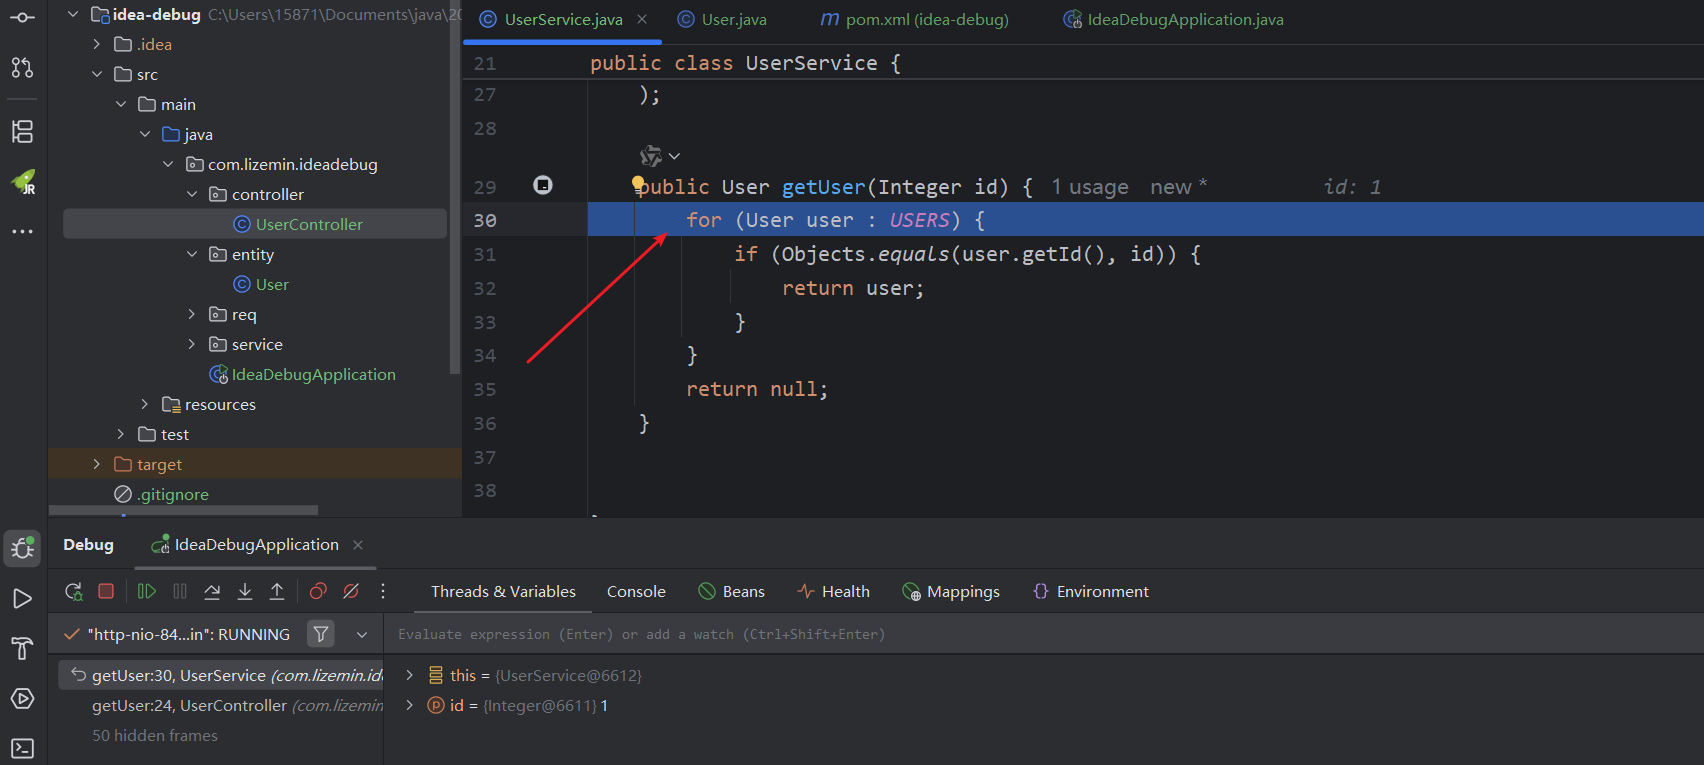
Task: Show the 50 hidden frames
Action: tap(155, 735)
